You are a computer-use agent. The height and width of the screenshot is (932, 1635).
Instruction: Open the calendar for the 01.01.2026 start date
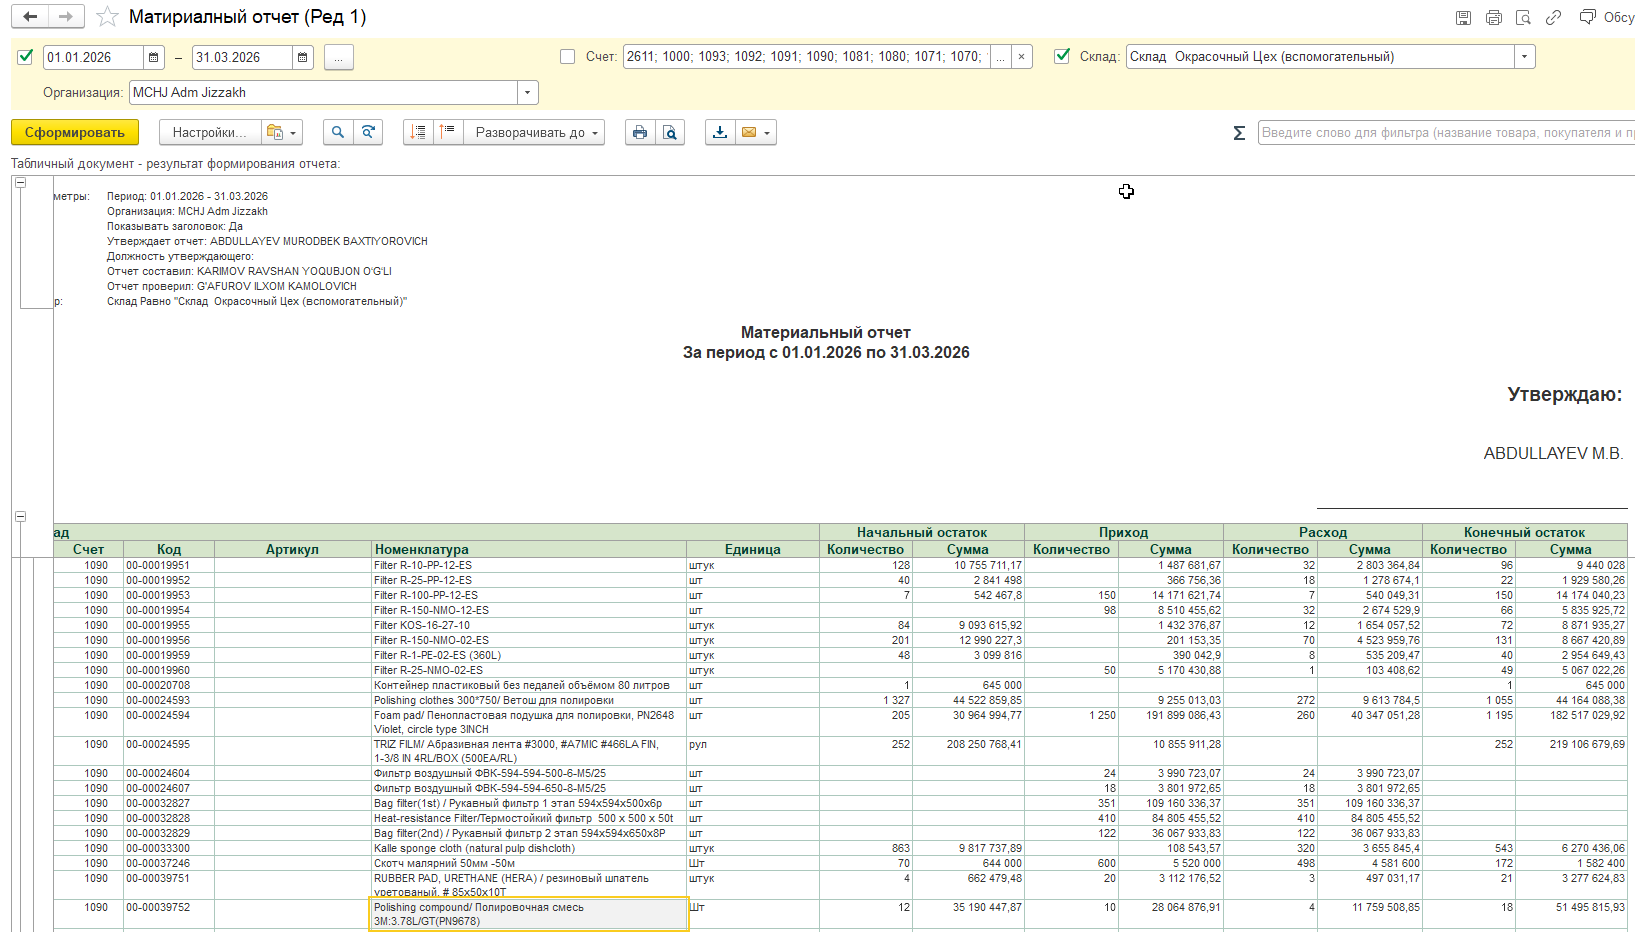point(153,57)
